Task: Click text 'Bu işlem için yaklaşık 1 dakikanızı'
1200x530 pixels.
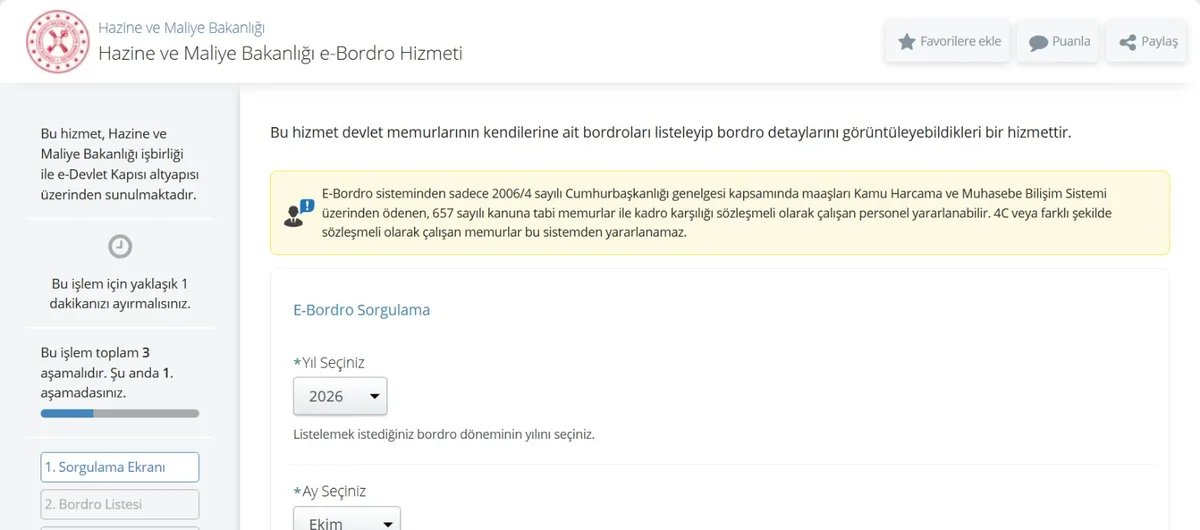Action: [120, 293]
